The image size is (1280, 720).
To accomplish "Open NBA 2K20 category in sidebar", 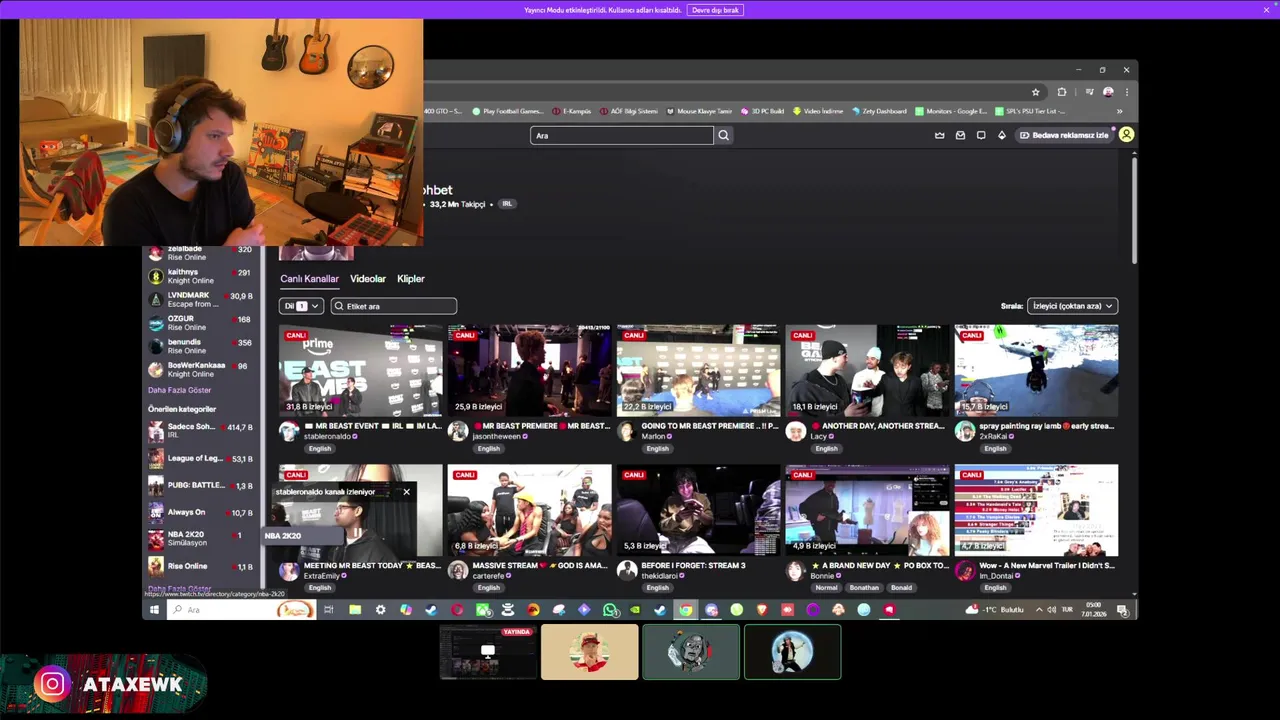I will coord(200,539).
